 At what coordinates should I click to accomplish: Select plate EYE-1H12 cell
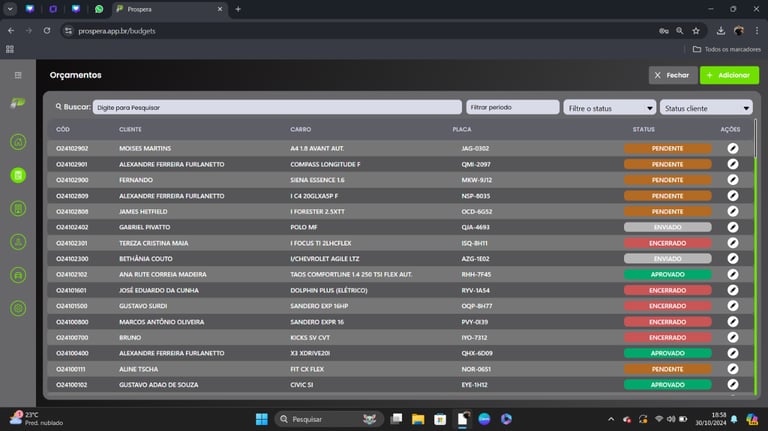coord(474,384)
